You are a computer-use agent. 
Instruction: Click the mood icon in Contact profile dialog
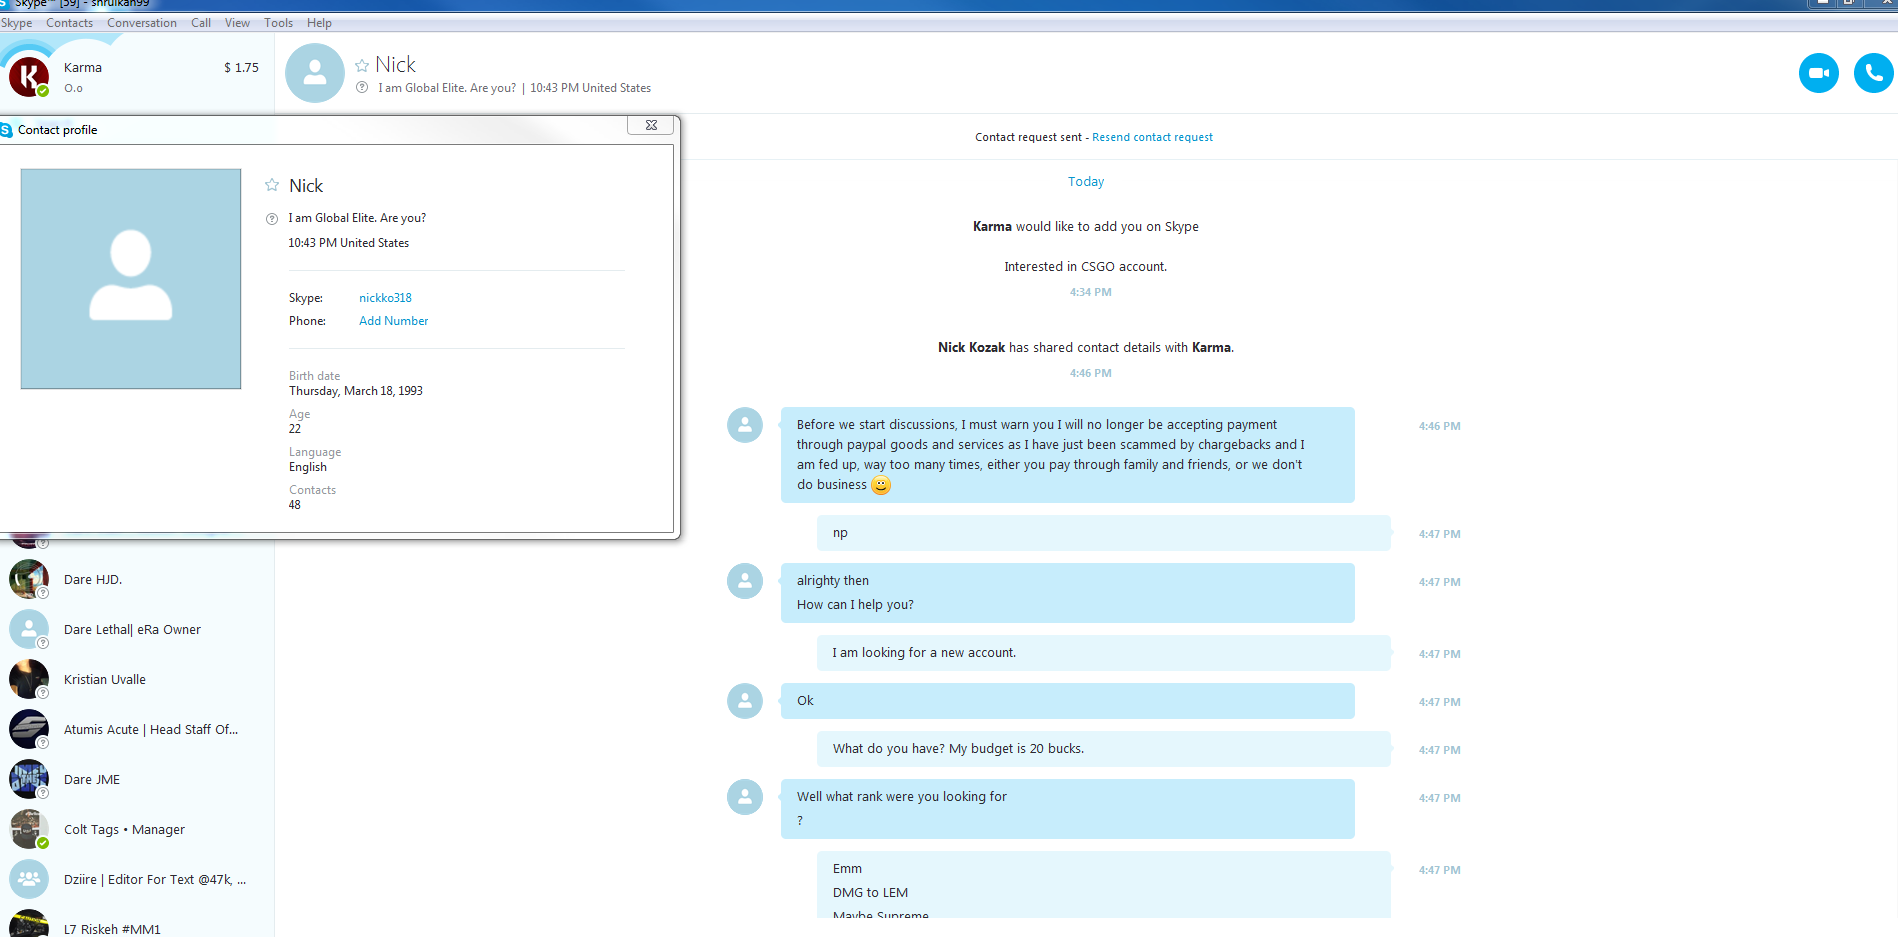272,218
